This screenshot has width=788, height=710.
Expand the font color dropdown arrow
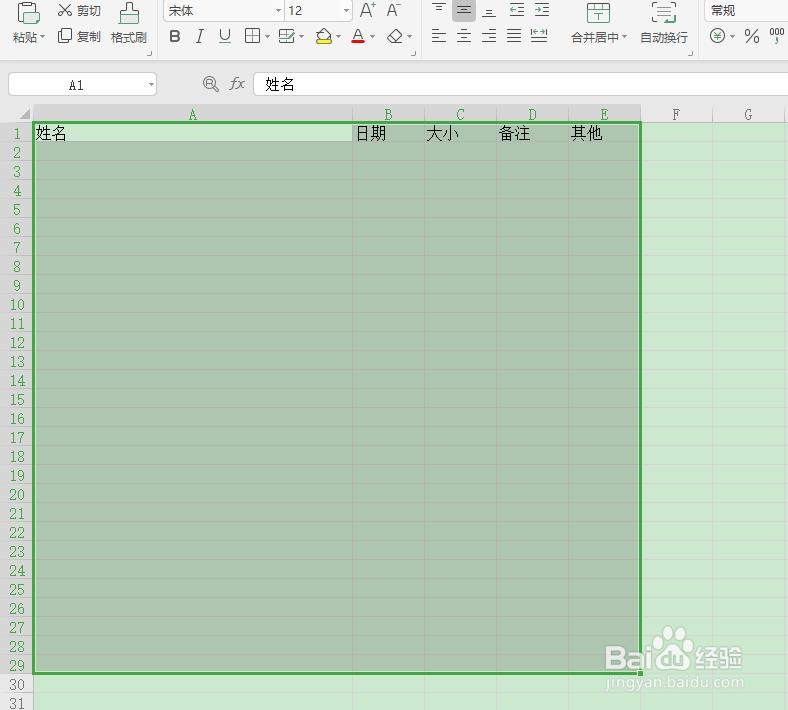(x=372, y=37)
